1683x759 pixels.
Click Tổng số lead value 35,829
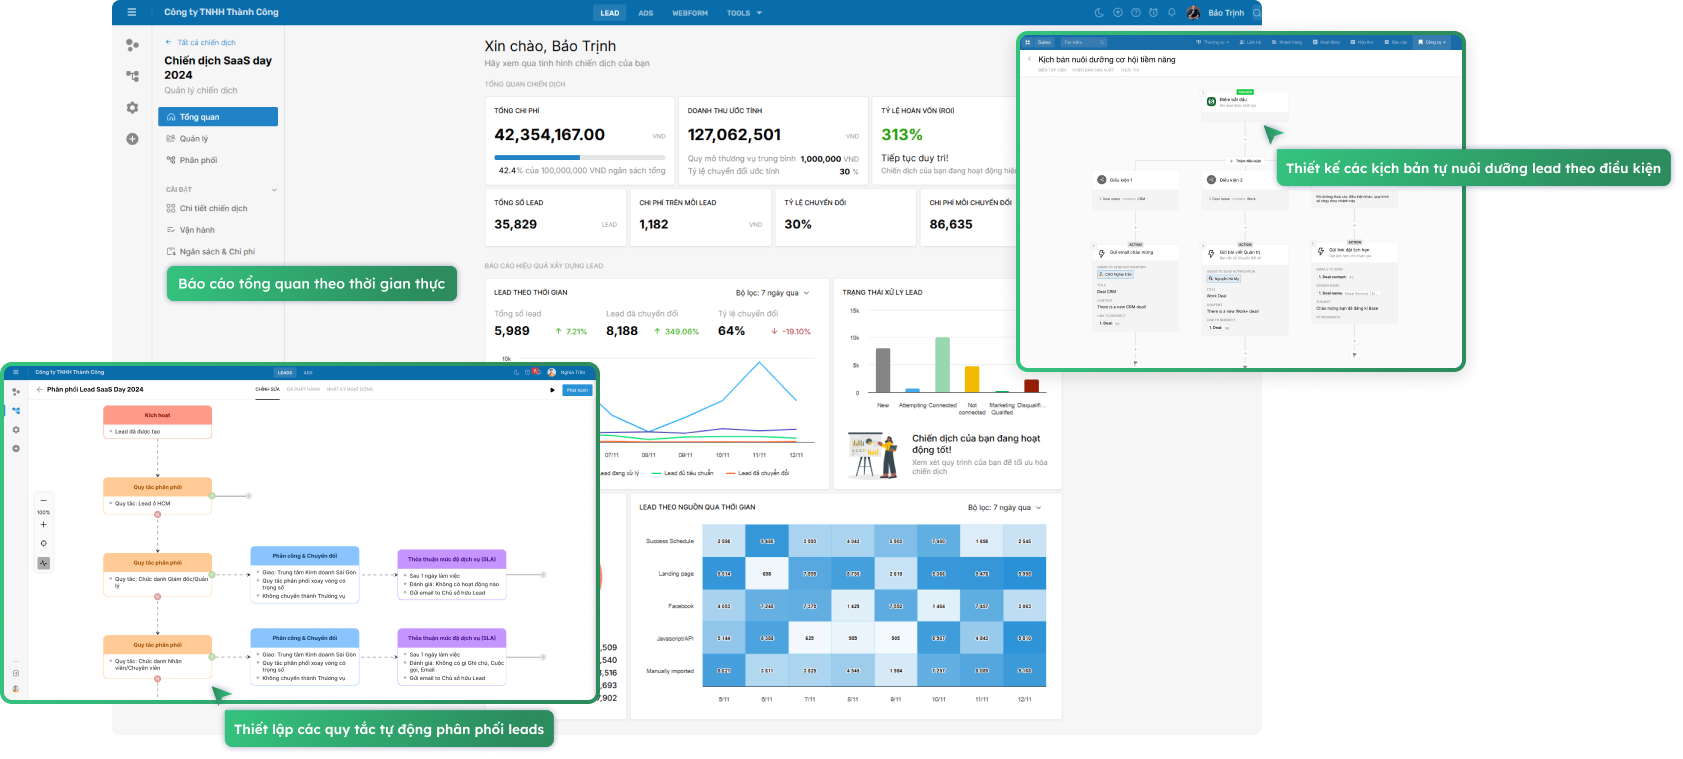(x=516, y=224)
